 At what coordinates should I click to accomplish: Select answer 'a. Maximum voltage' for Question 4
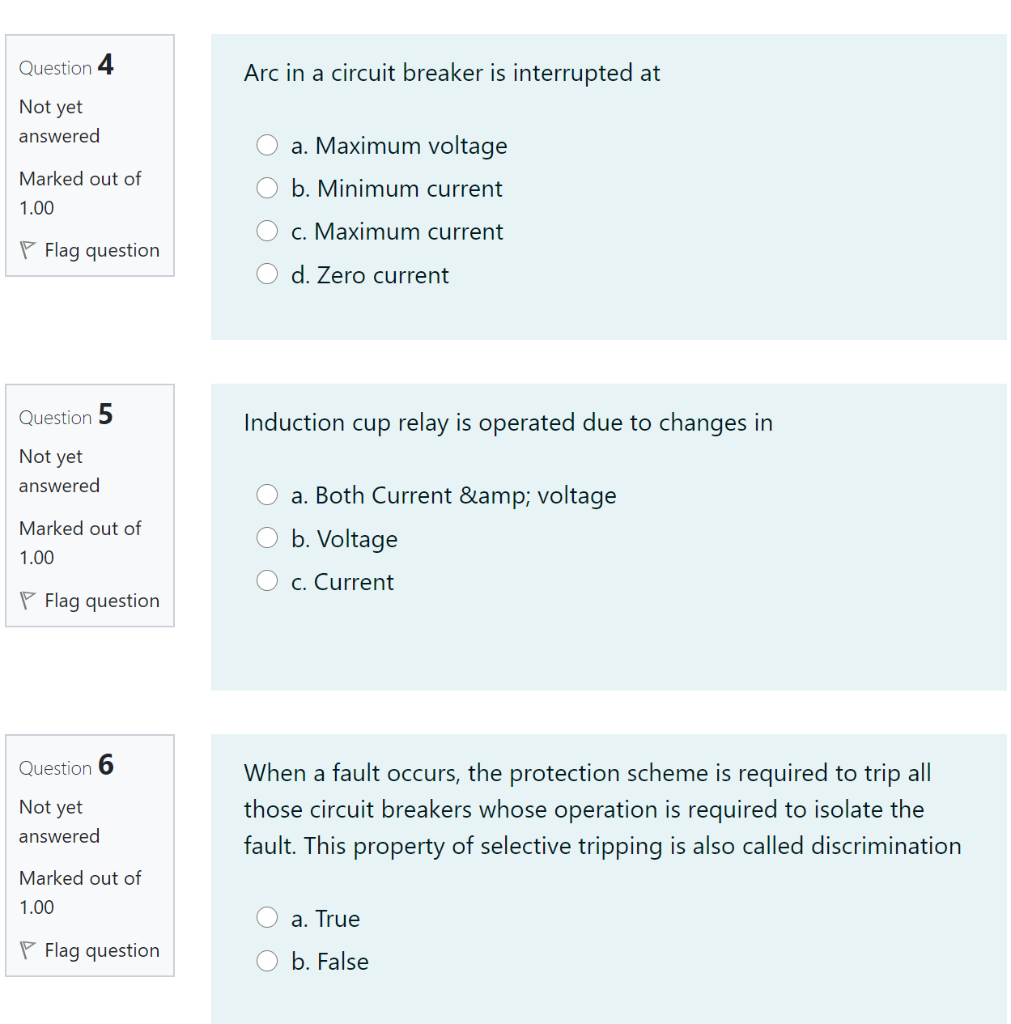(x=267, y=145)
